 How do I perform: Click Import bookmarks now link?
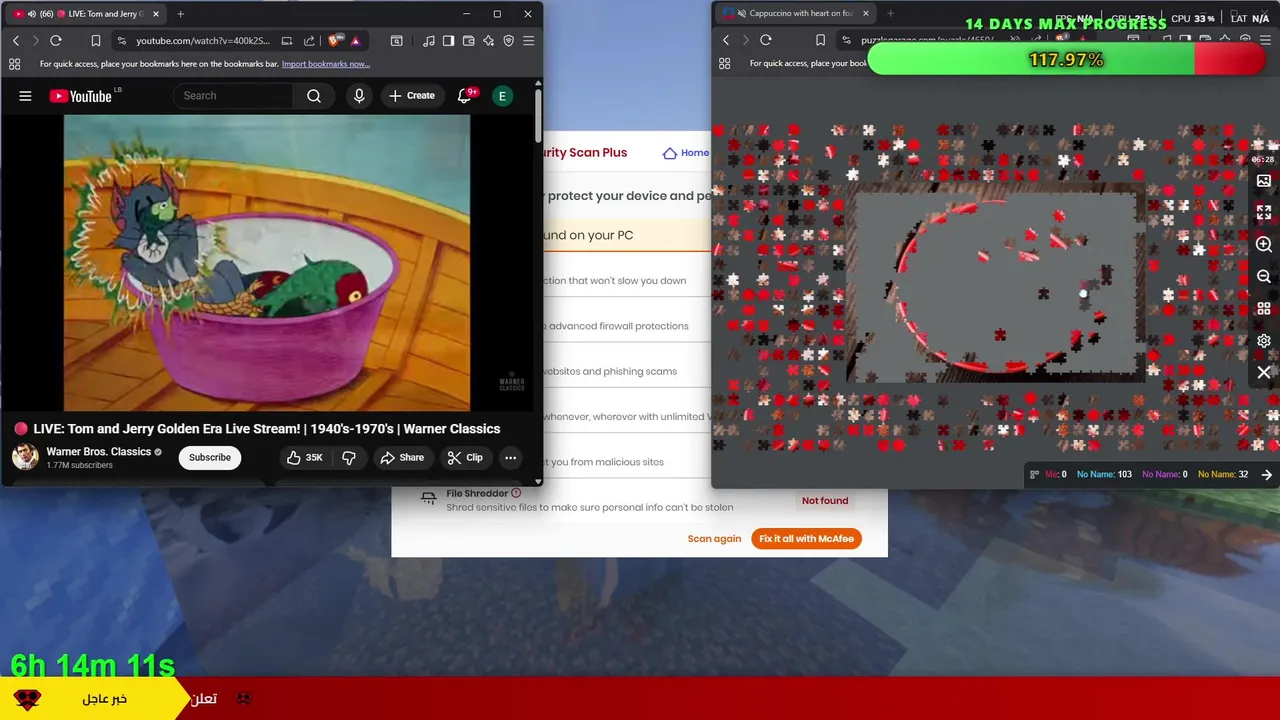(326, 64)
